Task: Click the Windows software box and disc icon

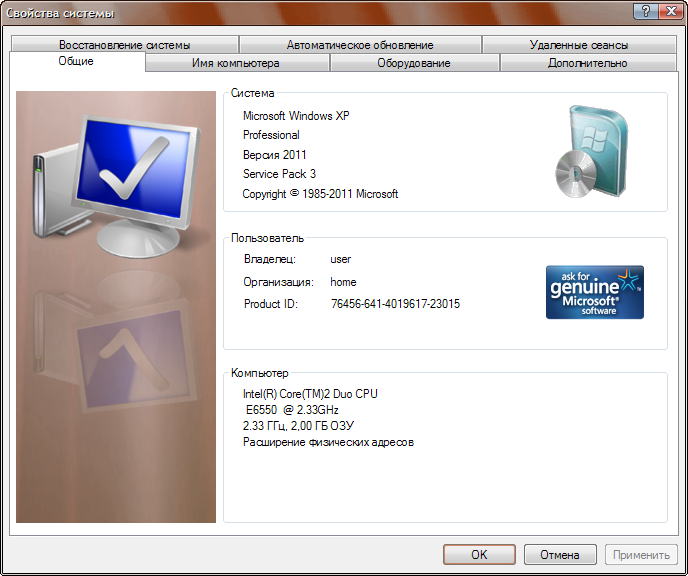Action: [x=591, y=152]
